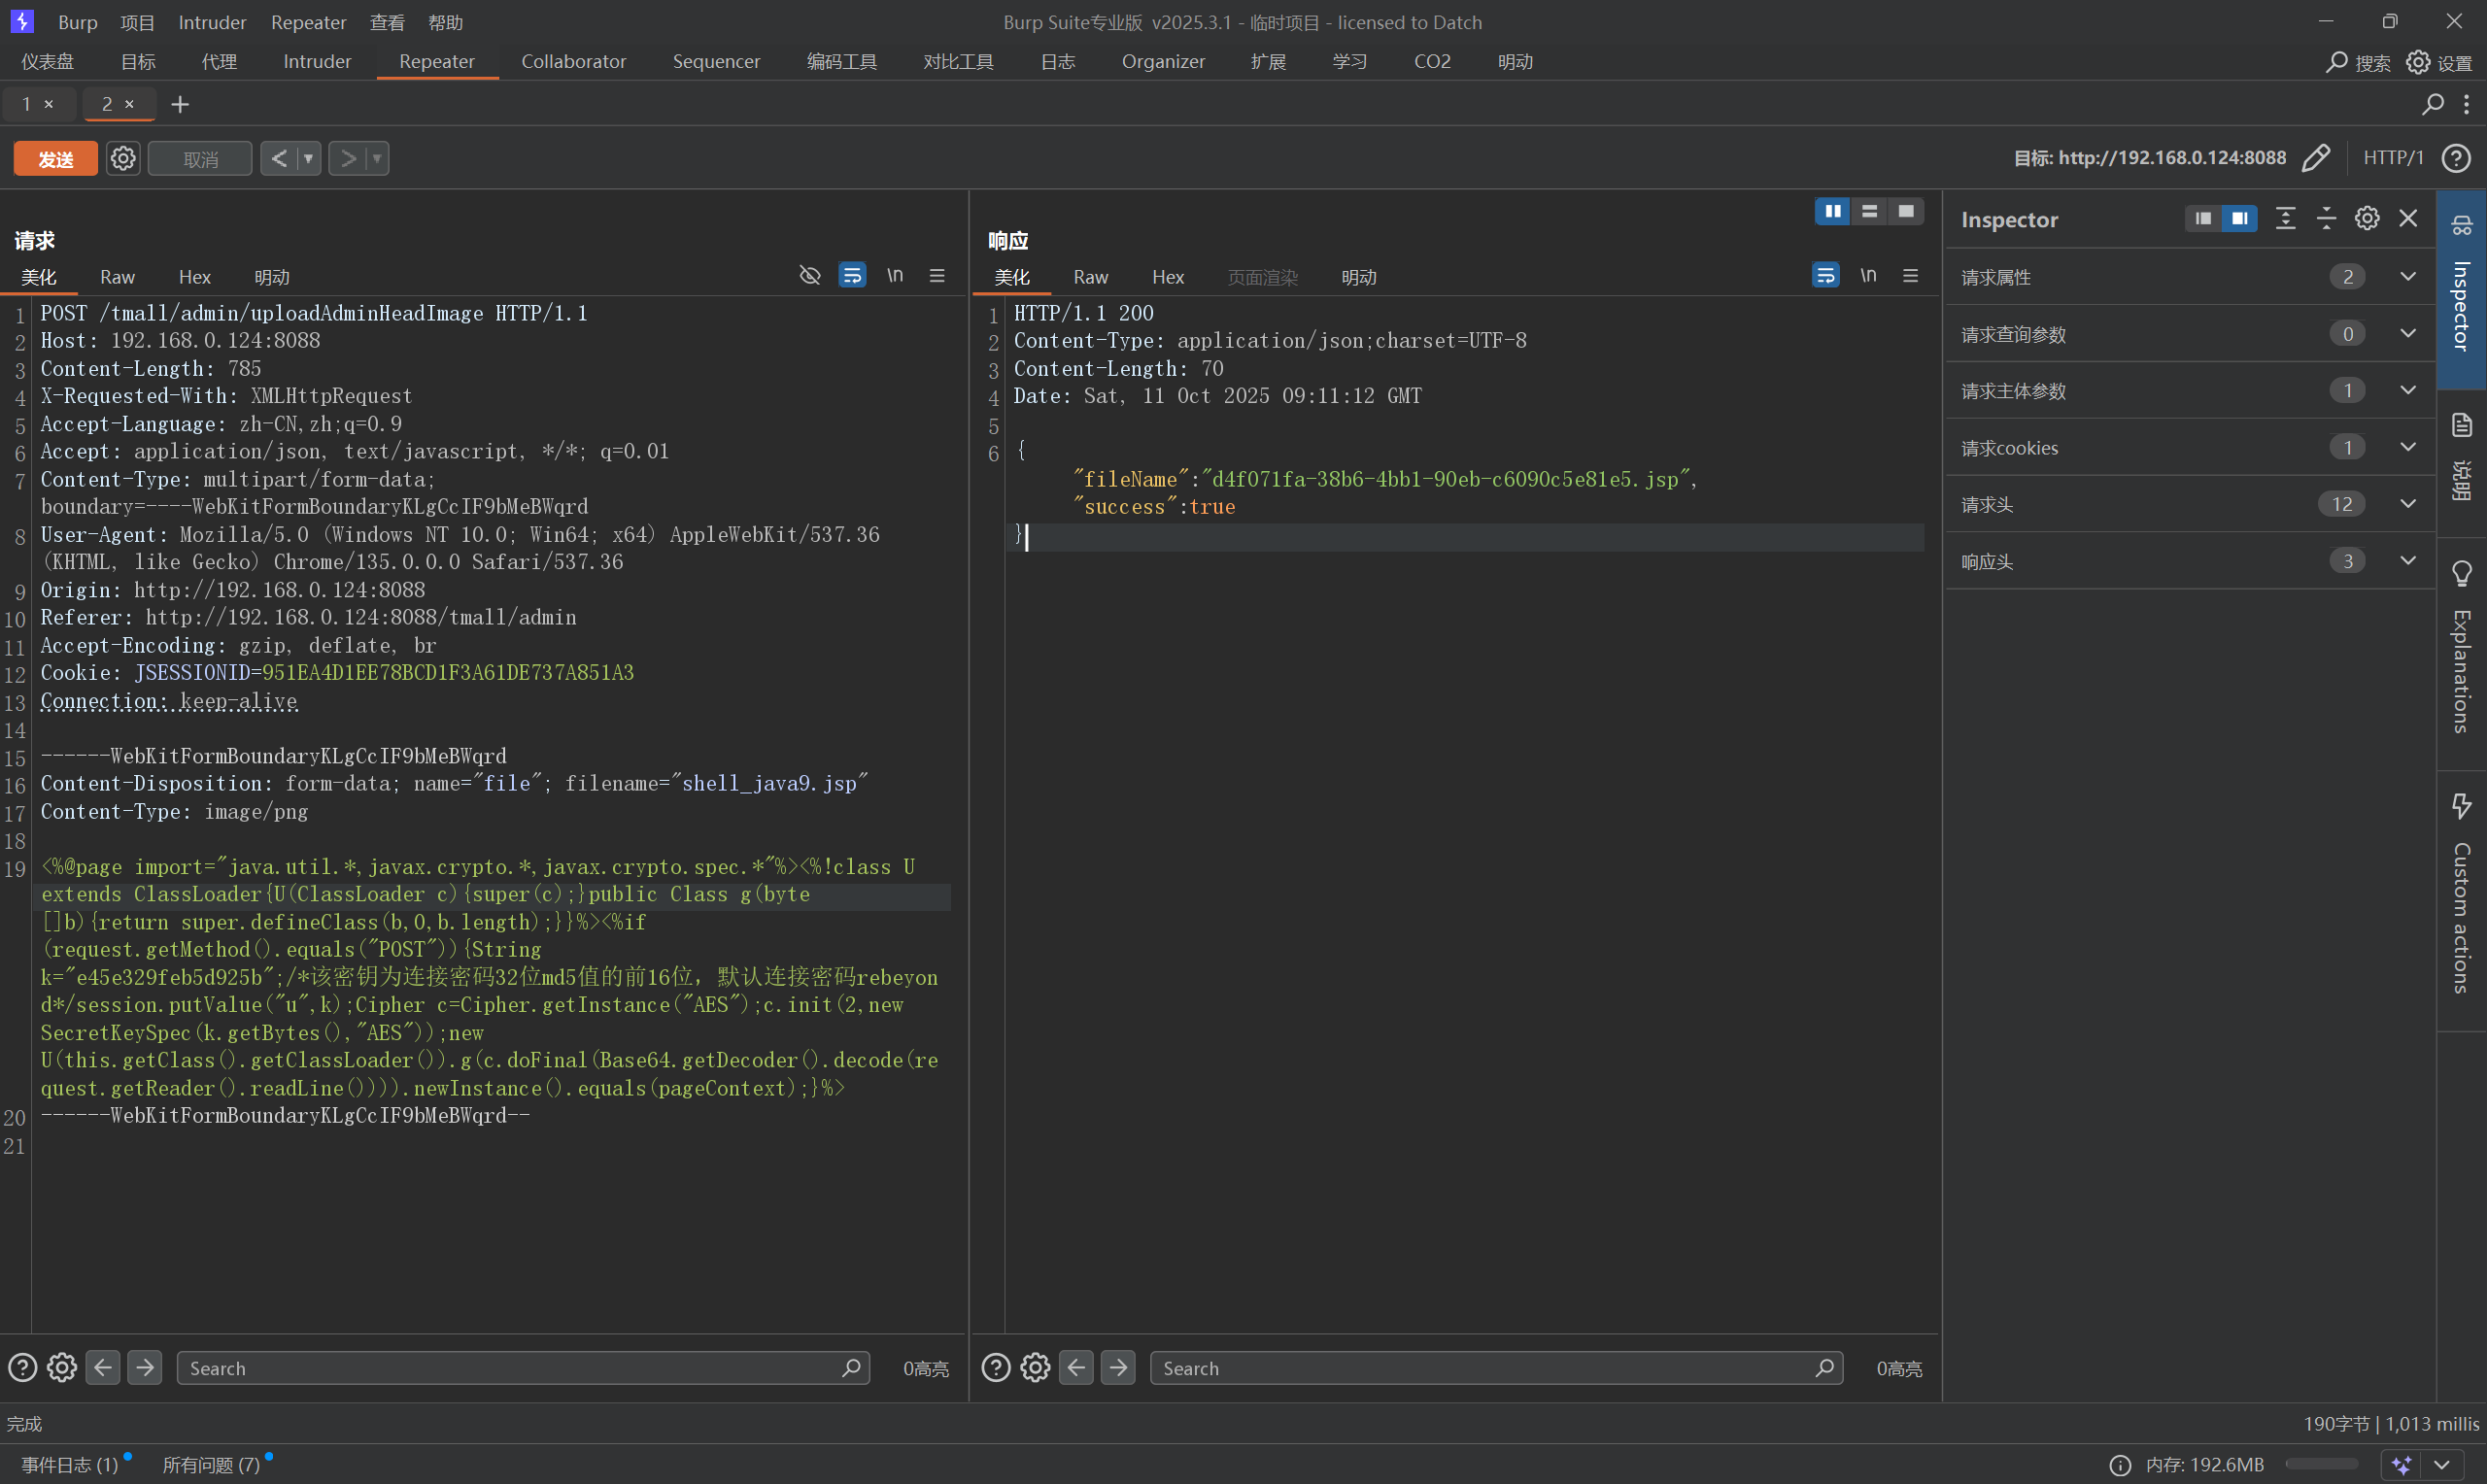The width and height of the screenshot is (2487, 1484).
Task: Expand the 请求头 section in Inspector
Action: pos(2407,504)
